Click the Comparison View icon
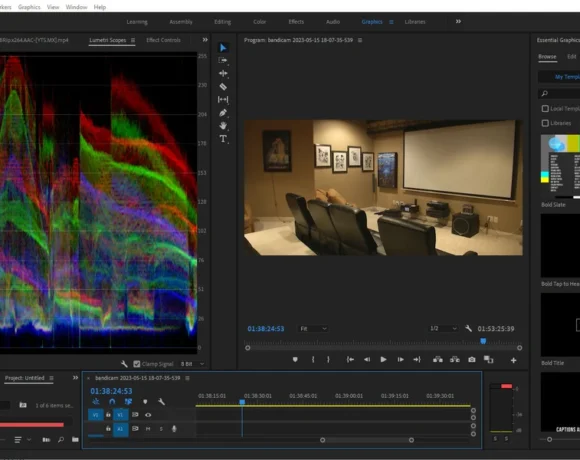 pyautogui.click(x=489, y=359)
